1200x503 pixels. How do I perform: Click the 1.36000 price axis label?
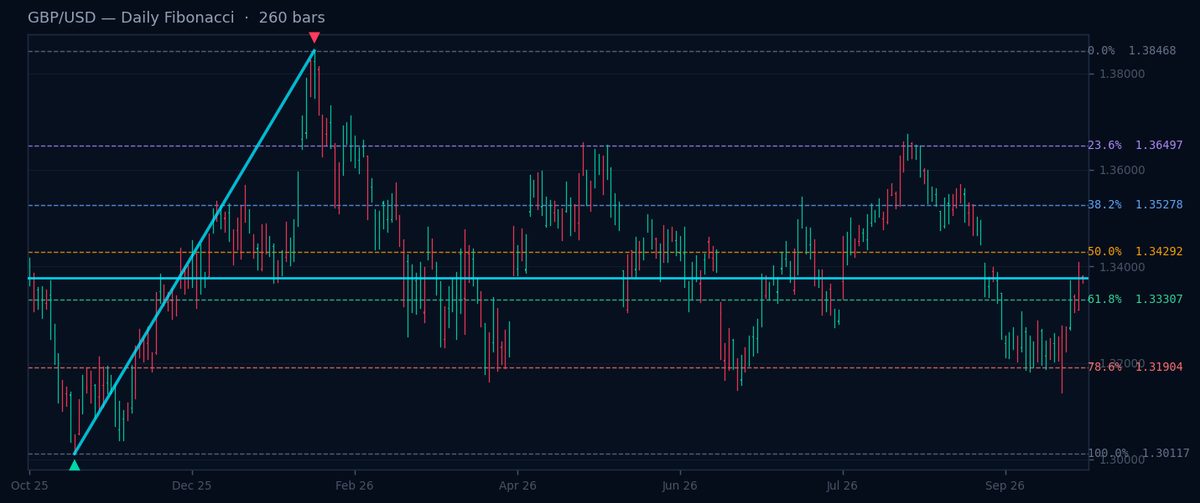pos(1122,171)
